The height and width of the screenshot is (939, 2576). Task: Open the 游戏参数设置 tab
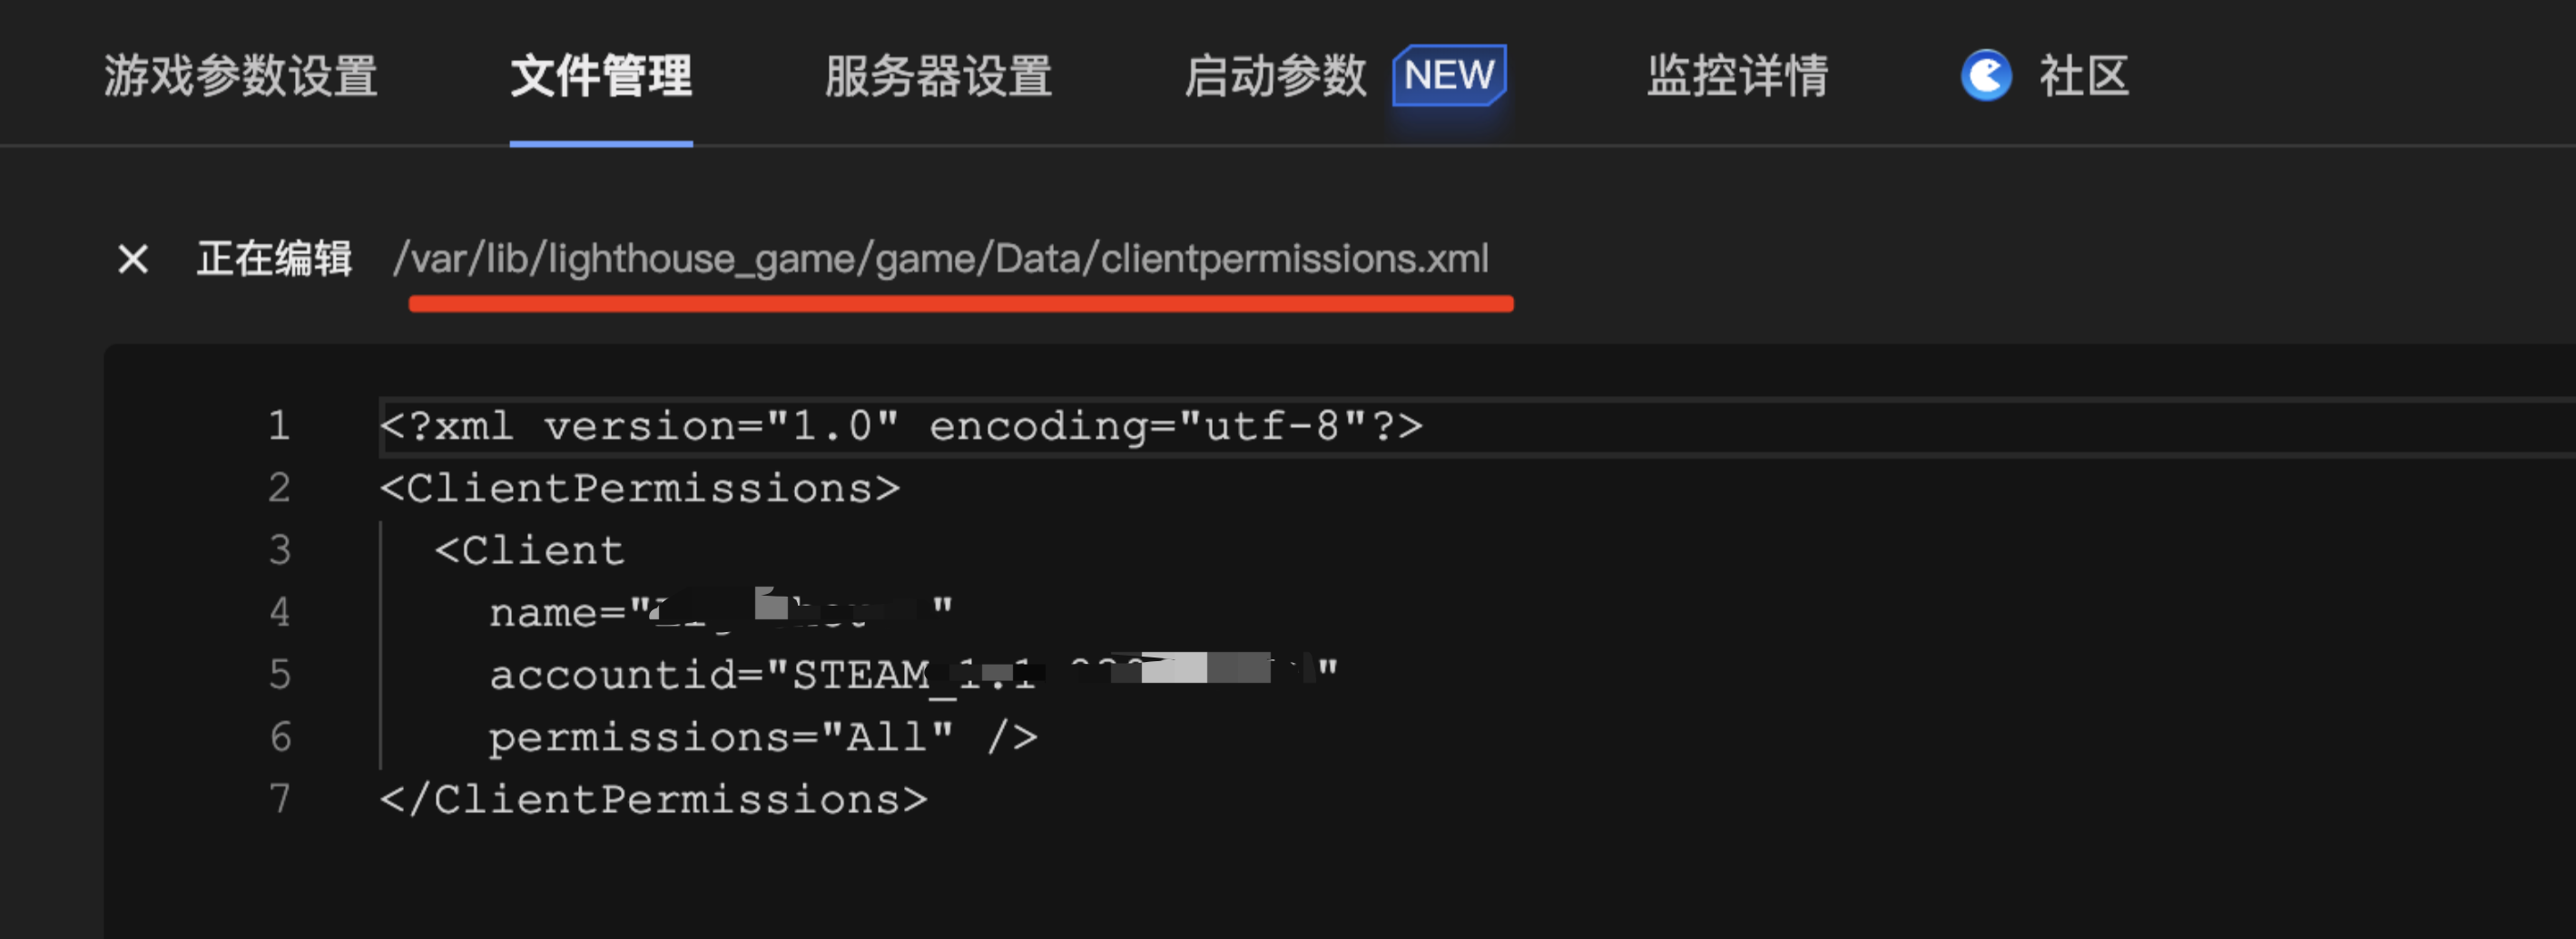pos(241,76)
